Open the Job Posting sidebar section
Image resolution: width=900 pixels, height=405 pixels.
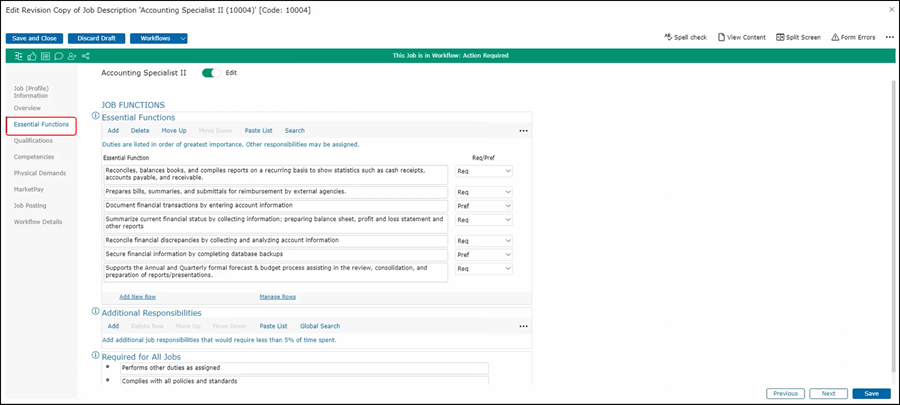pos(32,205)
